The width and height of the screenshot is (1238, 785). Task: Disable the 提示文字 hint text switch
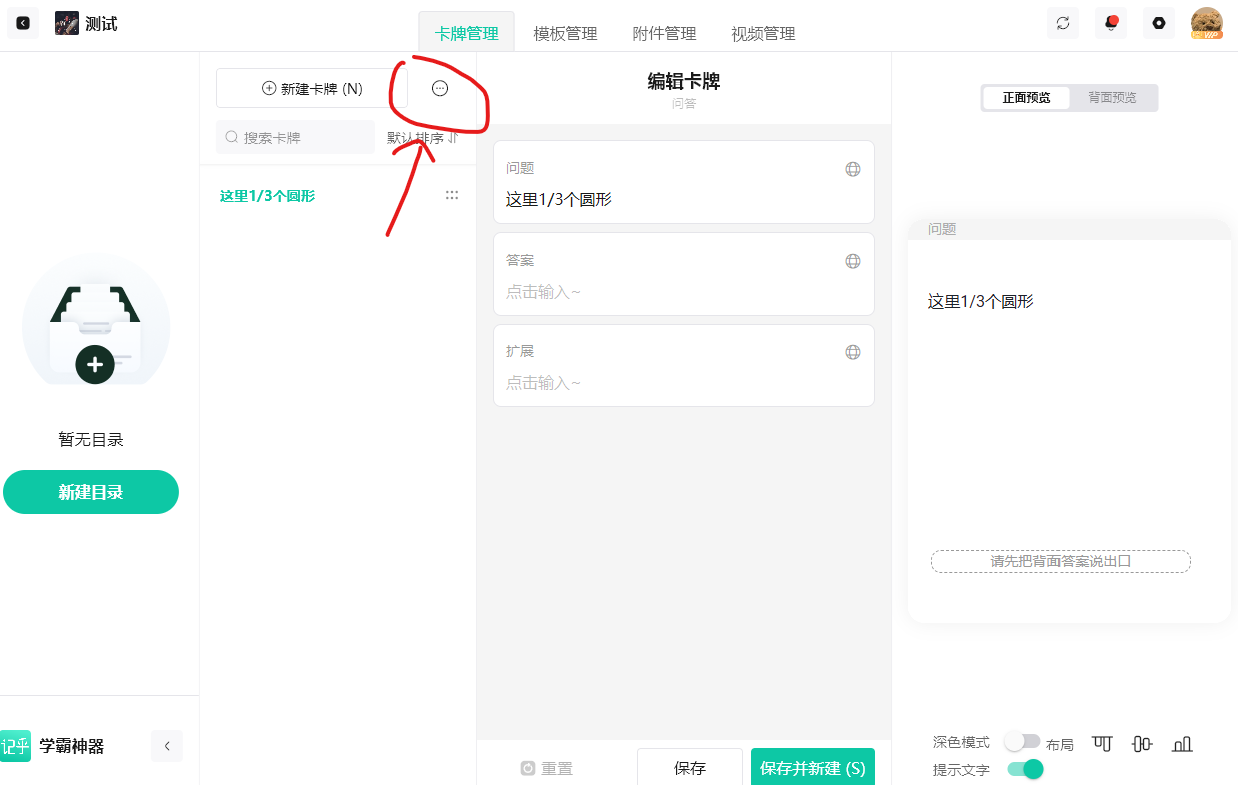[1025, 769]
